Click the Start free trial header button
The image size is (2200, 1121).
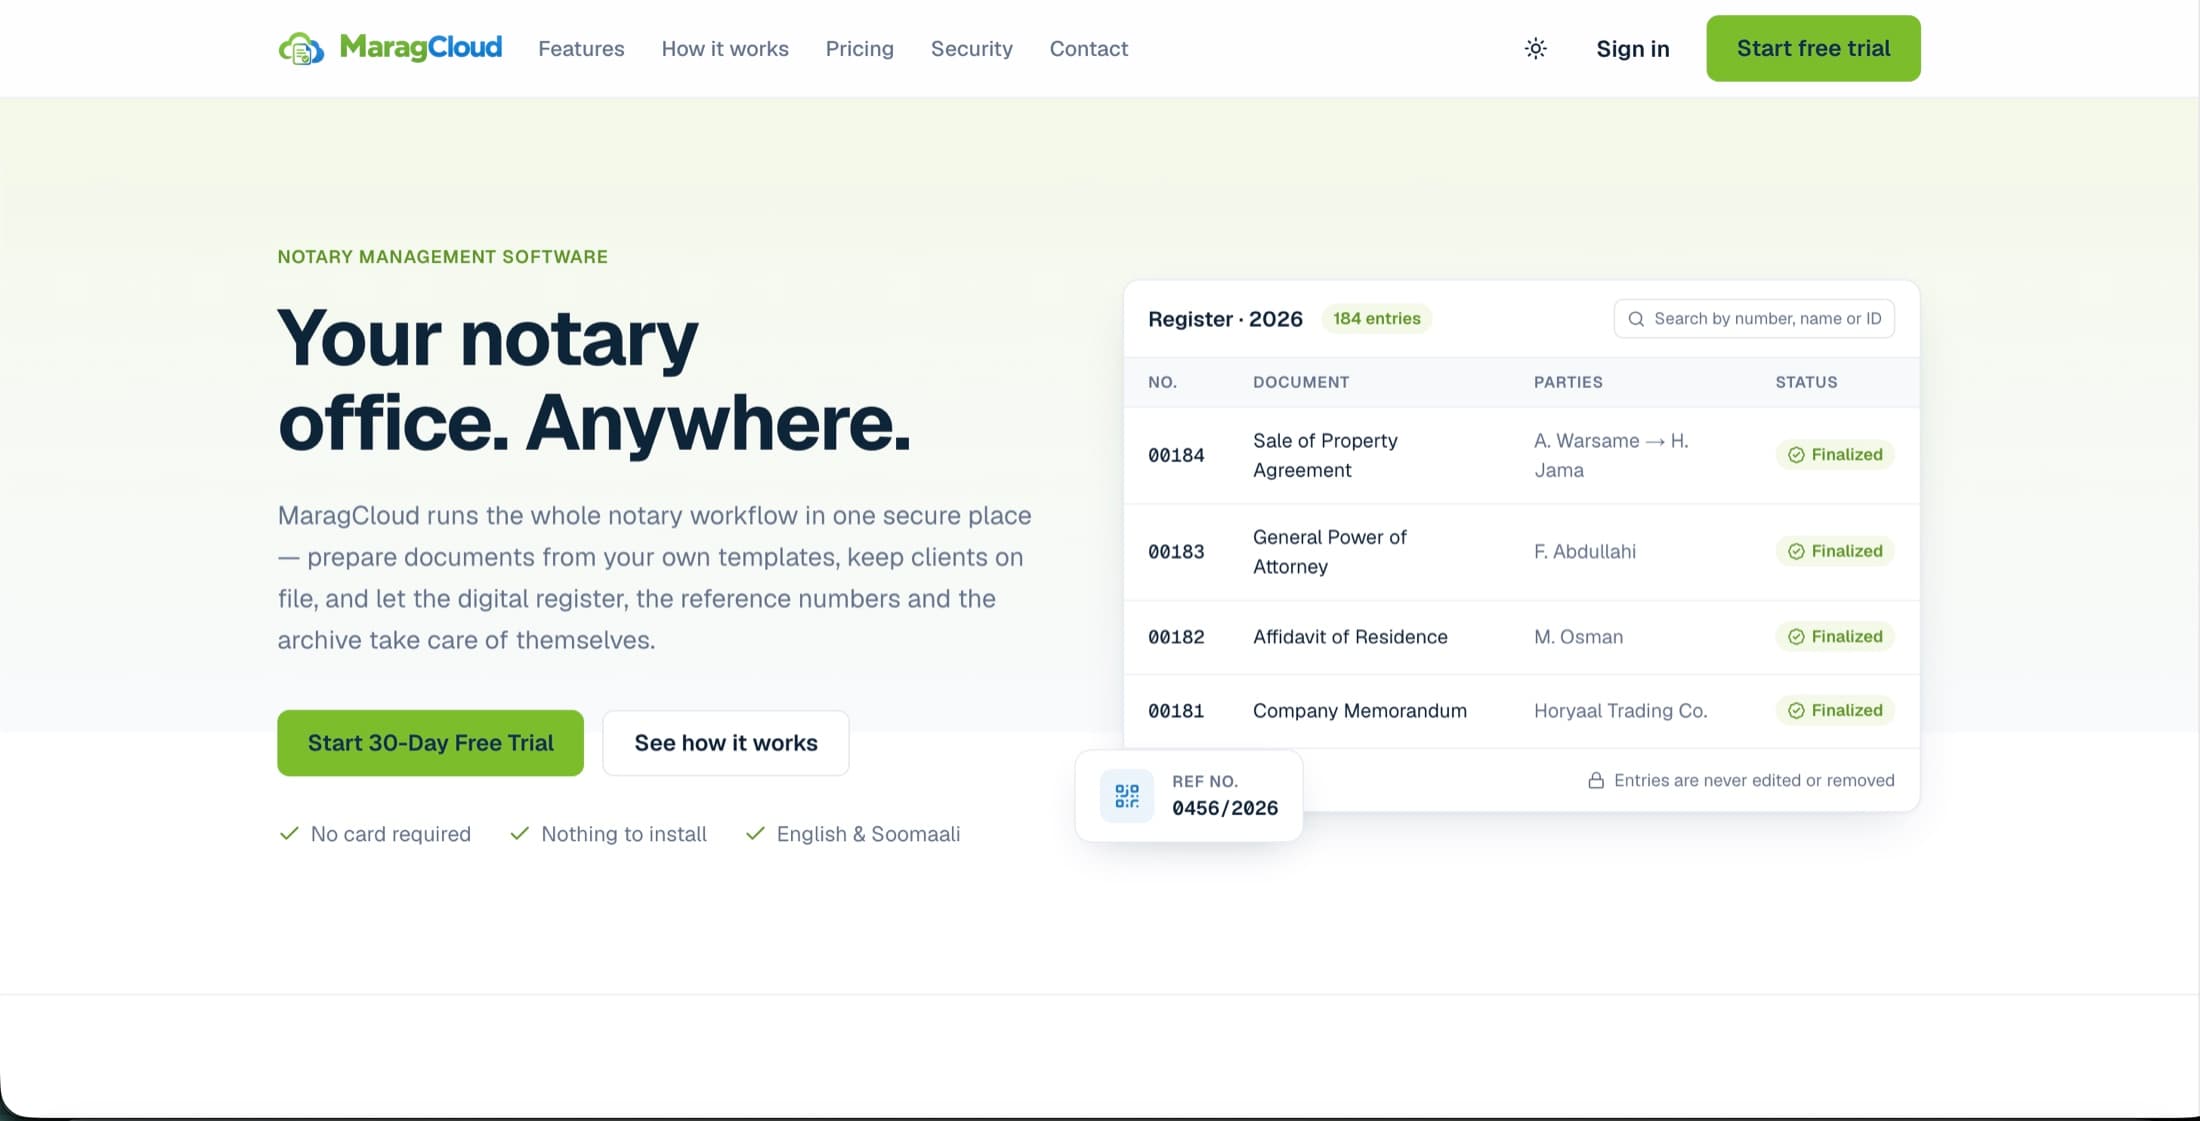pos(1813,48)
